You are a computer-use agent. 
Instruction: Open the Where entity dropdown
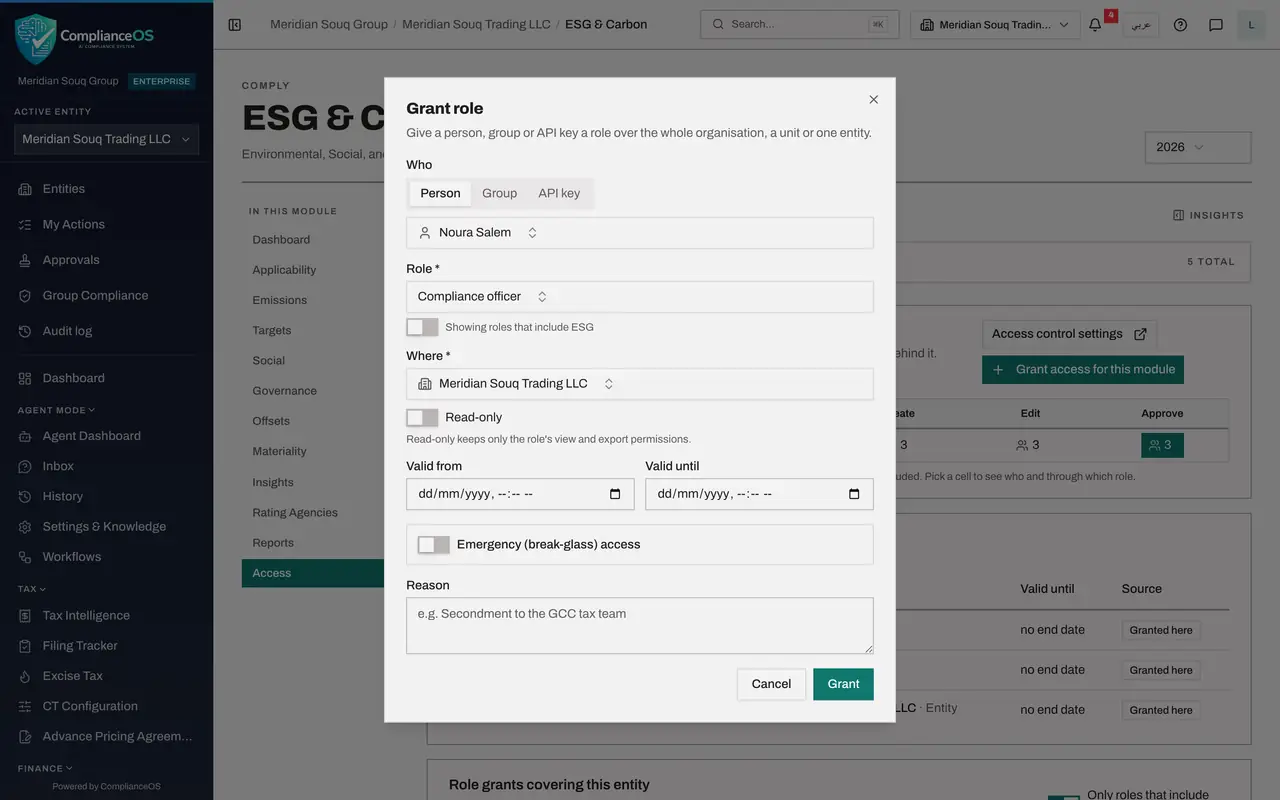coord(640,384)
